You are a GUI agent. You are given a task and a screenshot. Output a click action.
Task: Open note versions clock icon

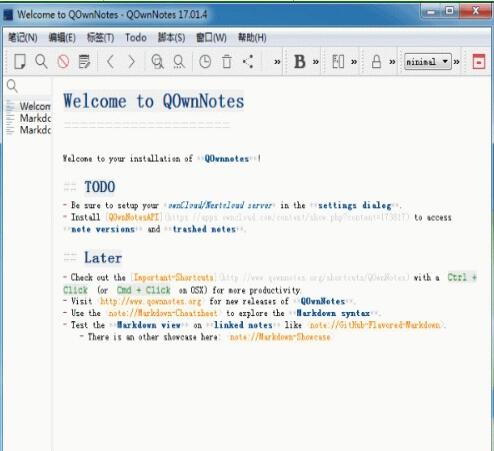click(205, 62)
